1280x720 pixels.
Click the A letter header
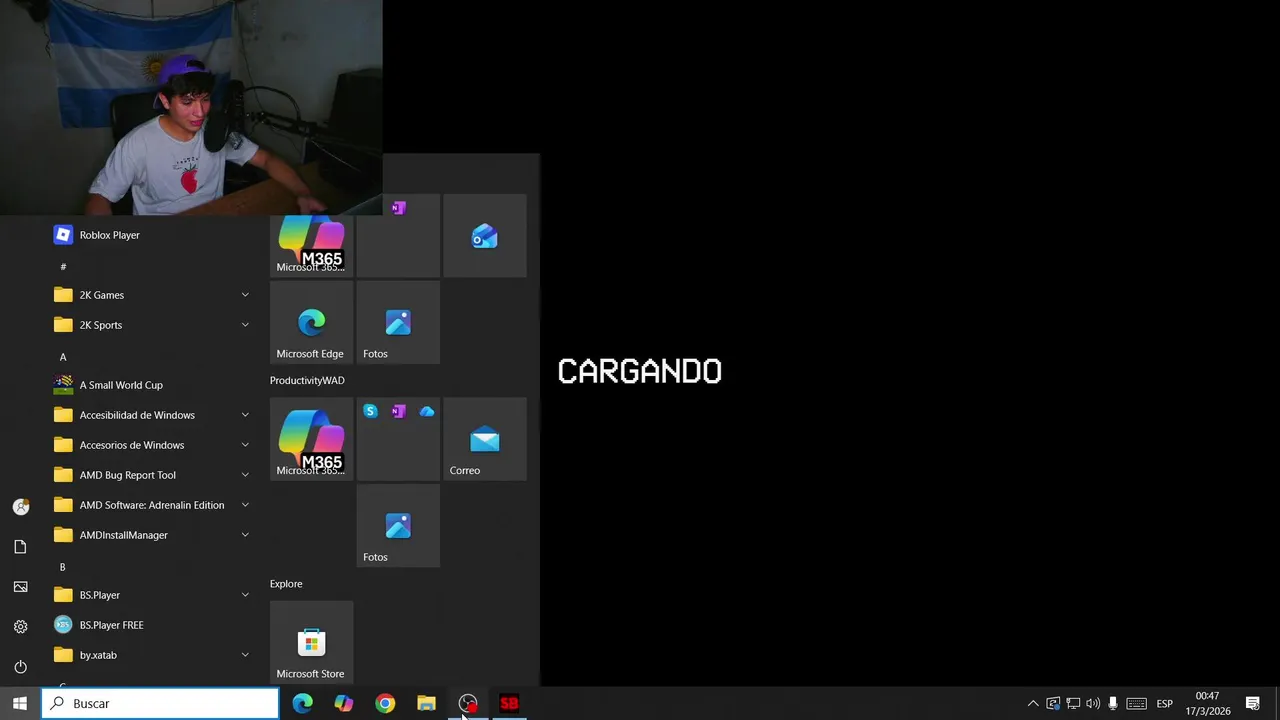(x=63, y=357)
